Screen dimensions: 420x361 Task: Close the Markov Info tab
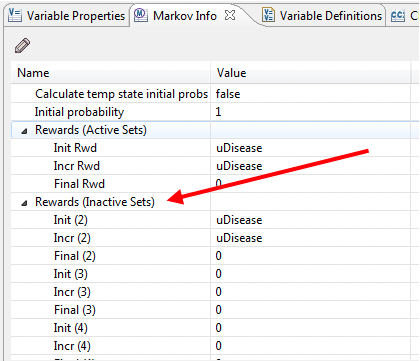(230, 15)
